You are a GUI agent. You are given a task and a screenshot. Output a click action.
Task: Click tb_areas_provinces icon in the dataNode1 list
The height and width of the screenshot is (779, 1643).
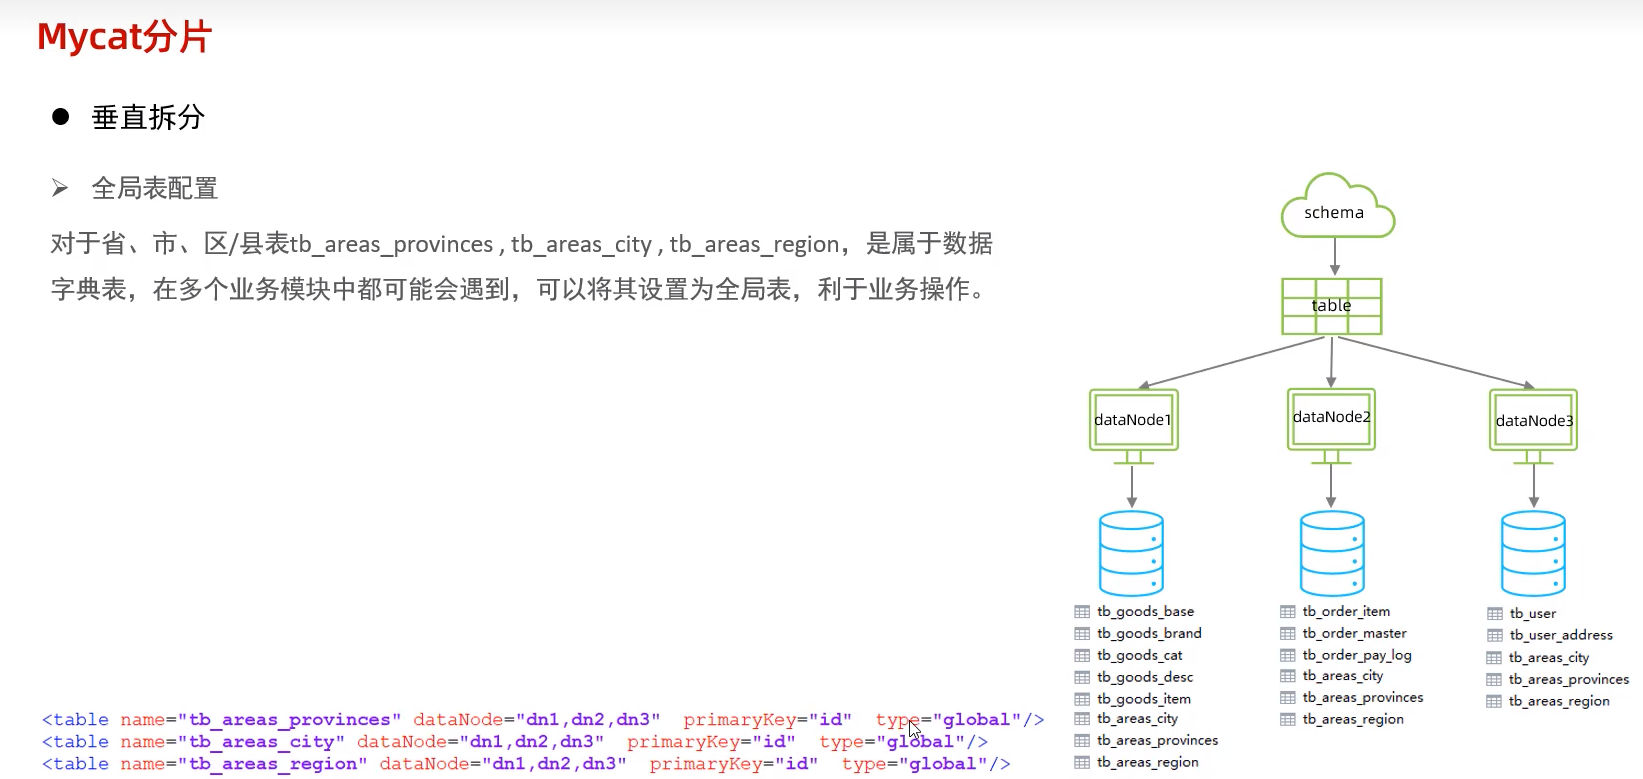[1082, 740]
